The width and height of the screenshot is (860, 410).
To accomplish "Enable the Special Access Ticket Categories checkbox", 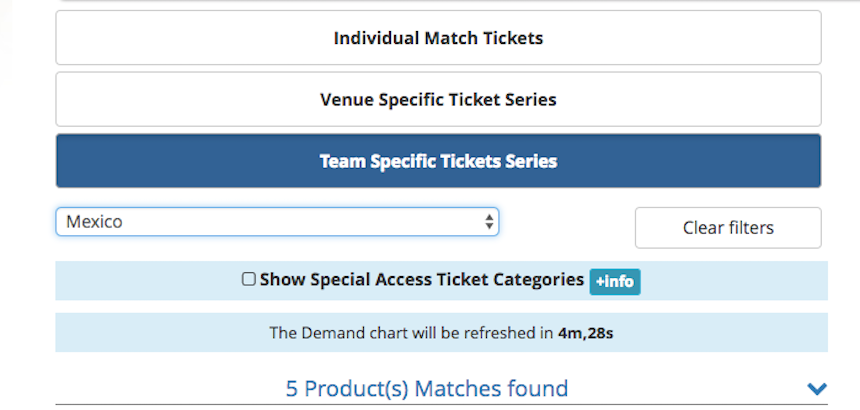I will pyautogui.click(x=249, y=280).
